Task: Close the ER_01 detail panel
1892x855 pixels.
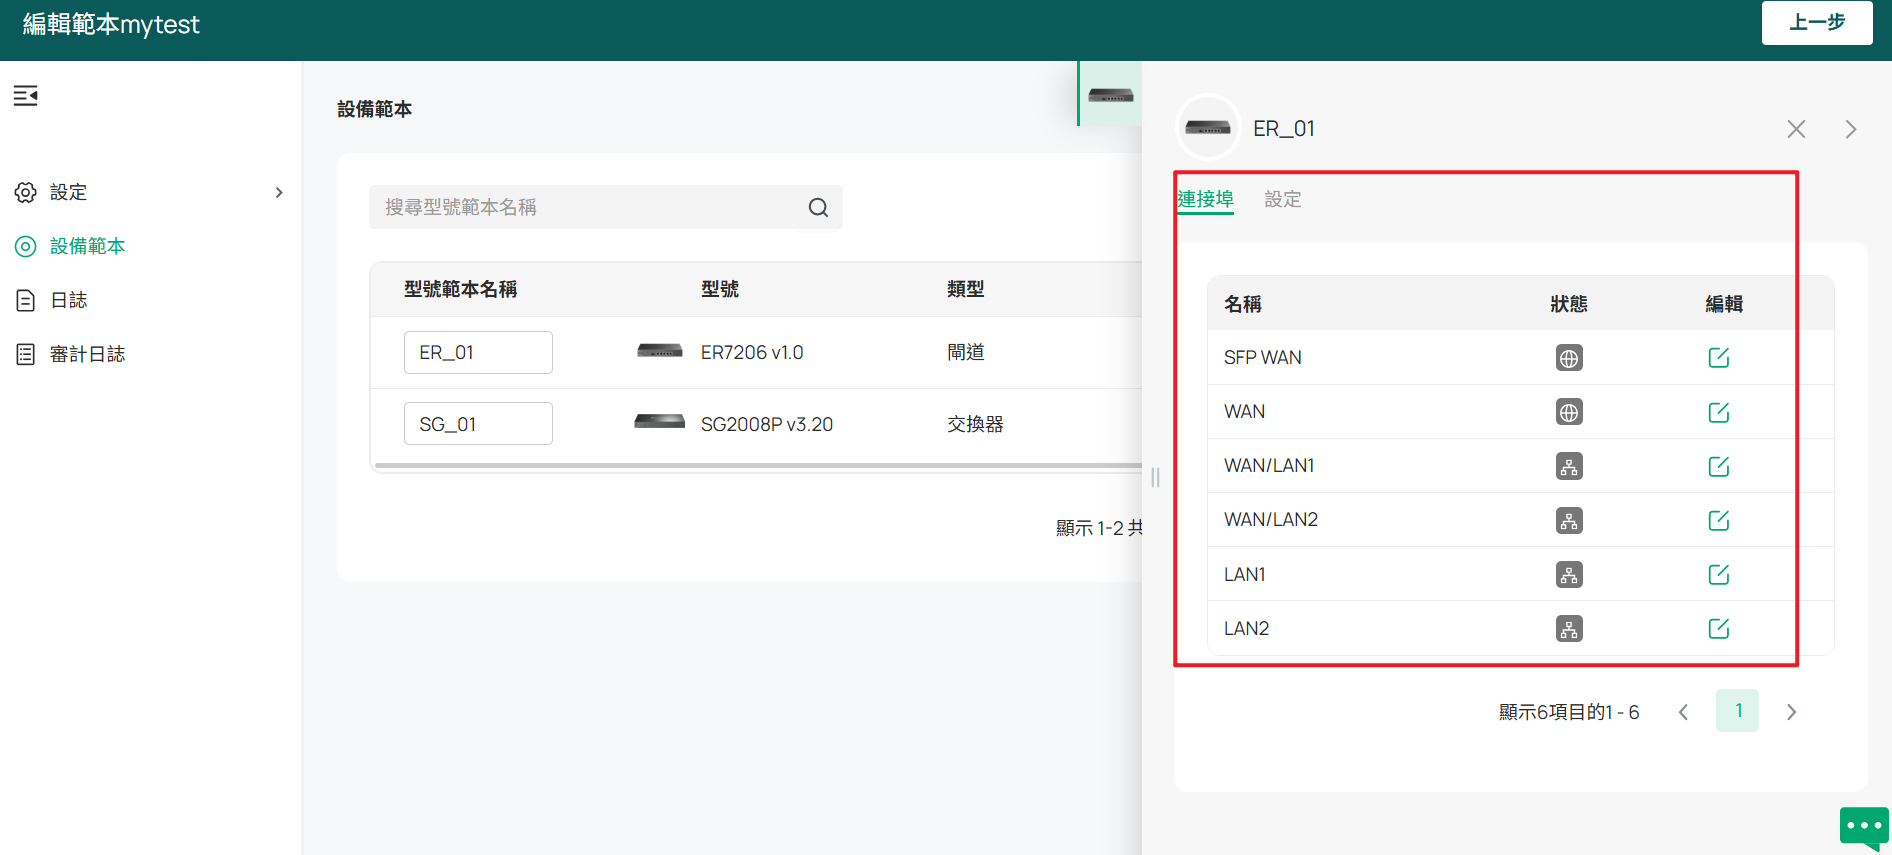Action: (x=1796, y=129)
